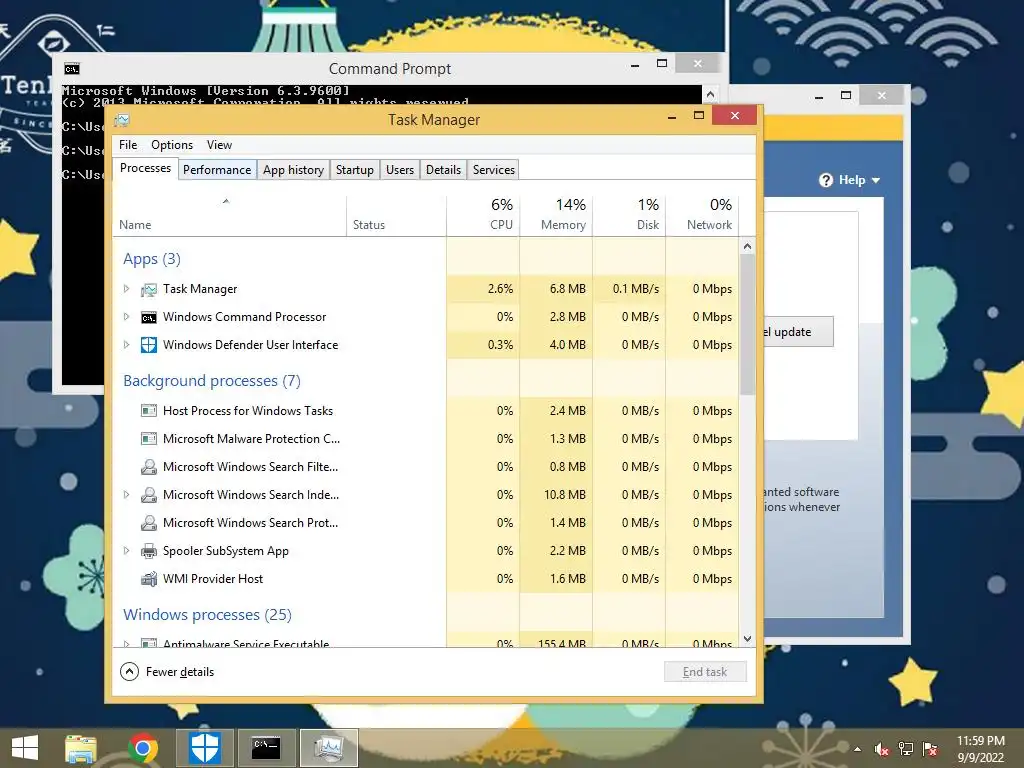Click the update button in Windows Defender
Viewport: 1024px width, 768px height.
[x=798, y=332]
